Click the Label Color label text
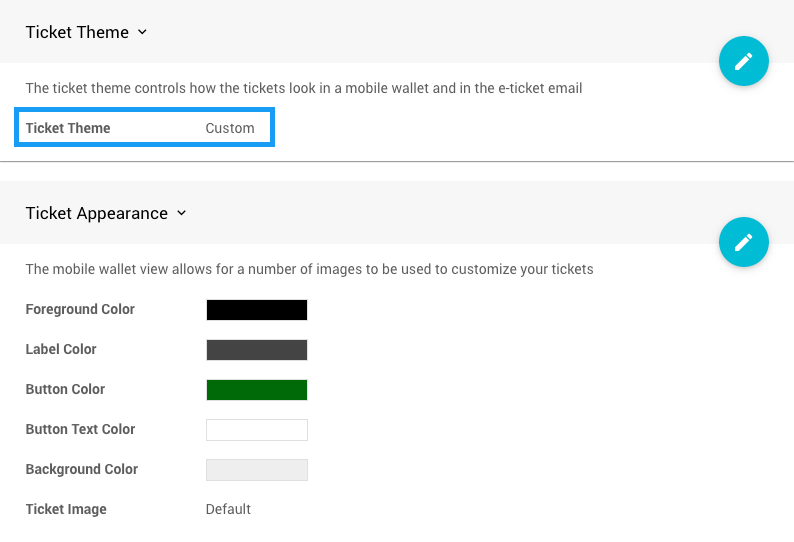This screenshot has height=542, width=794. point(61,349)
